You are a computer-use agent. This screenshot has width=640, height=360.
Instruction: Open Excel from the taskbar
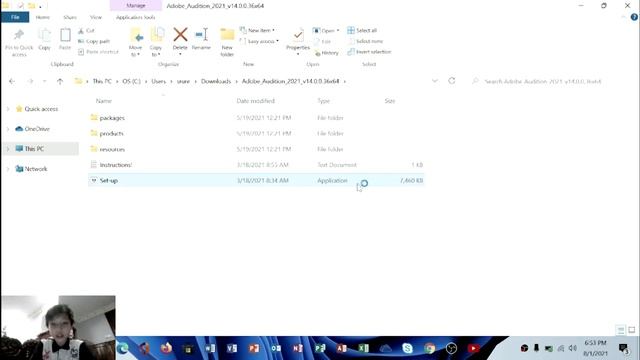pyautogui.click(x=363, y=348)
